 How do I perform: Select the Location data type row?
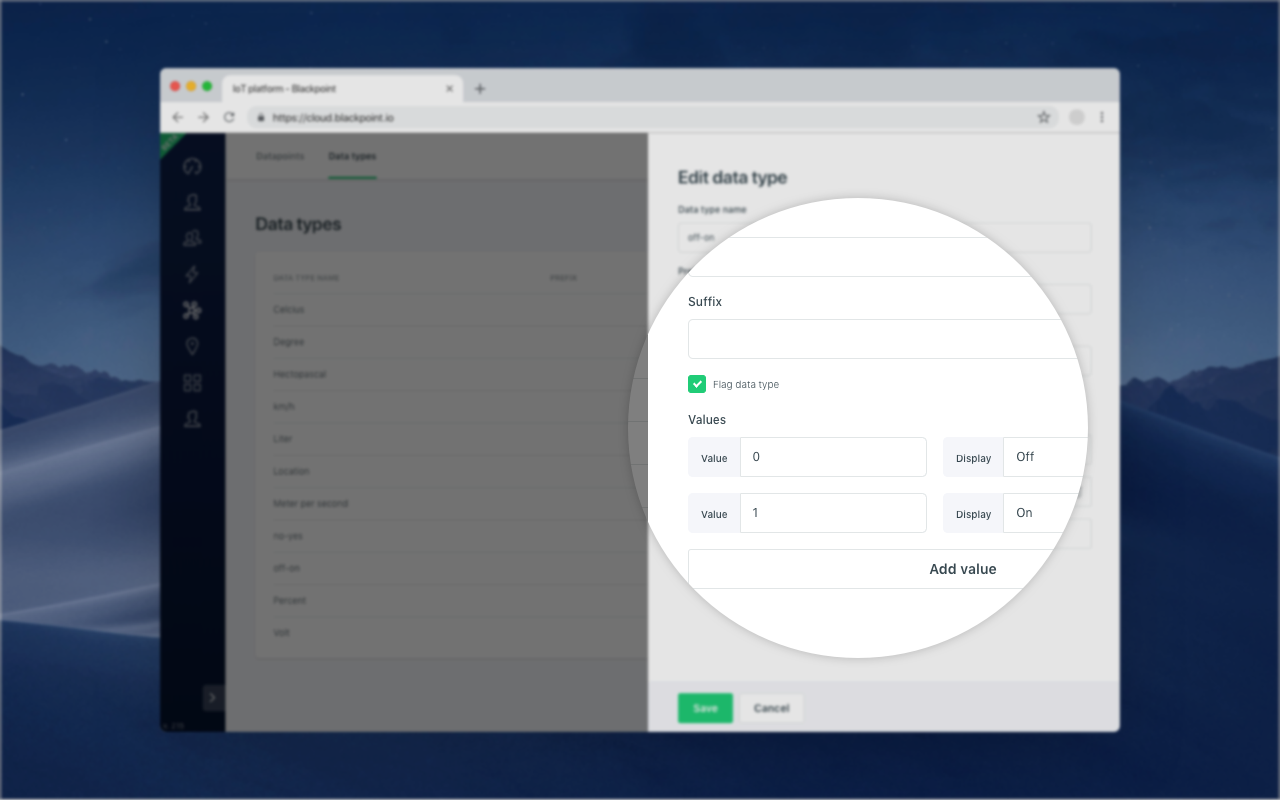pos(451,471)
